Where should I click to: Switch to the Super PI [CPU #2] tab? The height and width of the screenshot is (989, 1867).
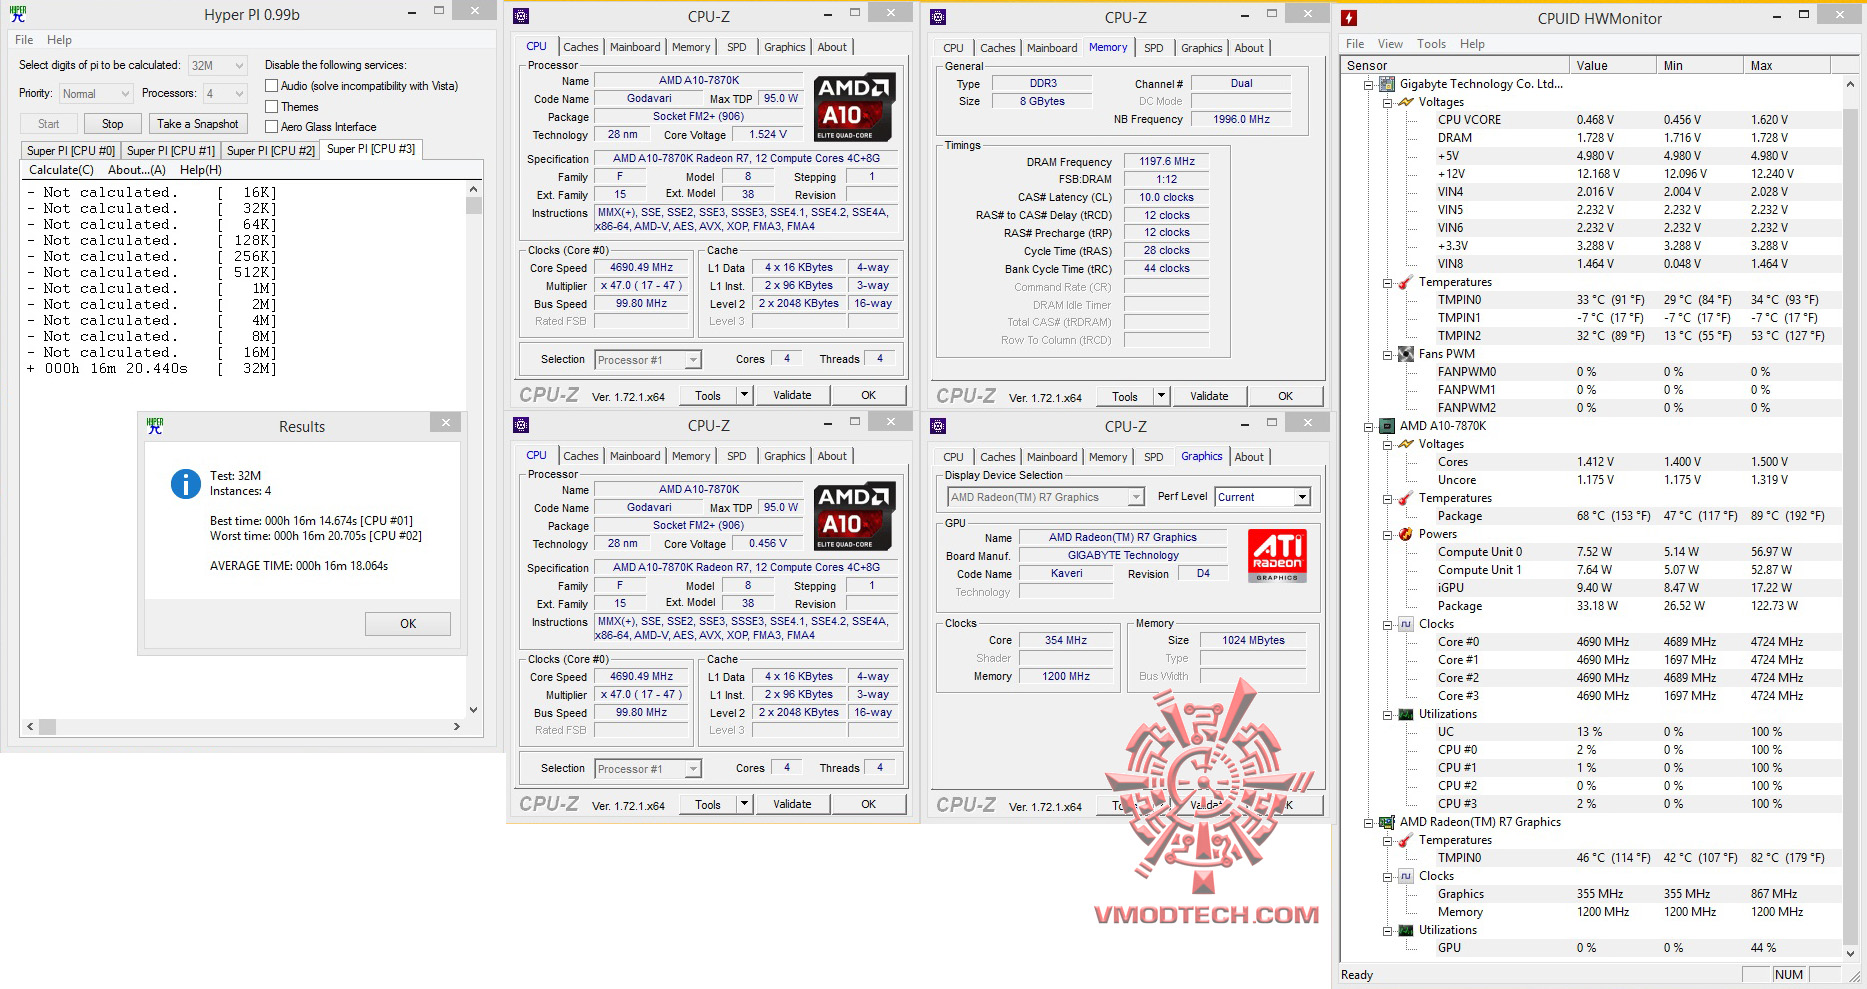point(271,151)
